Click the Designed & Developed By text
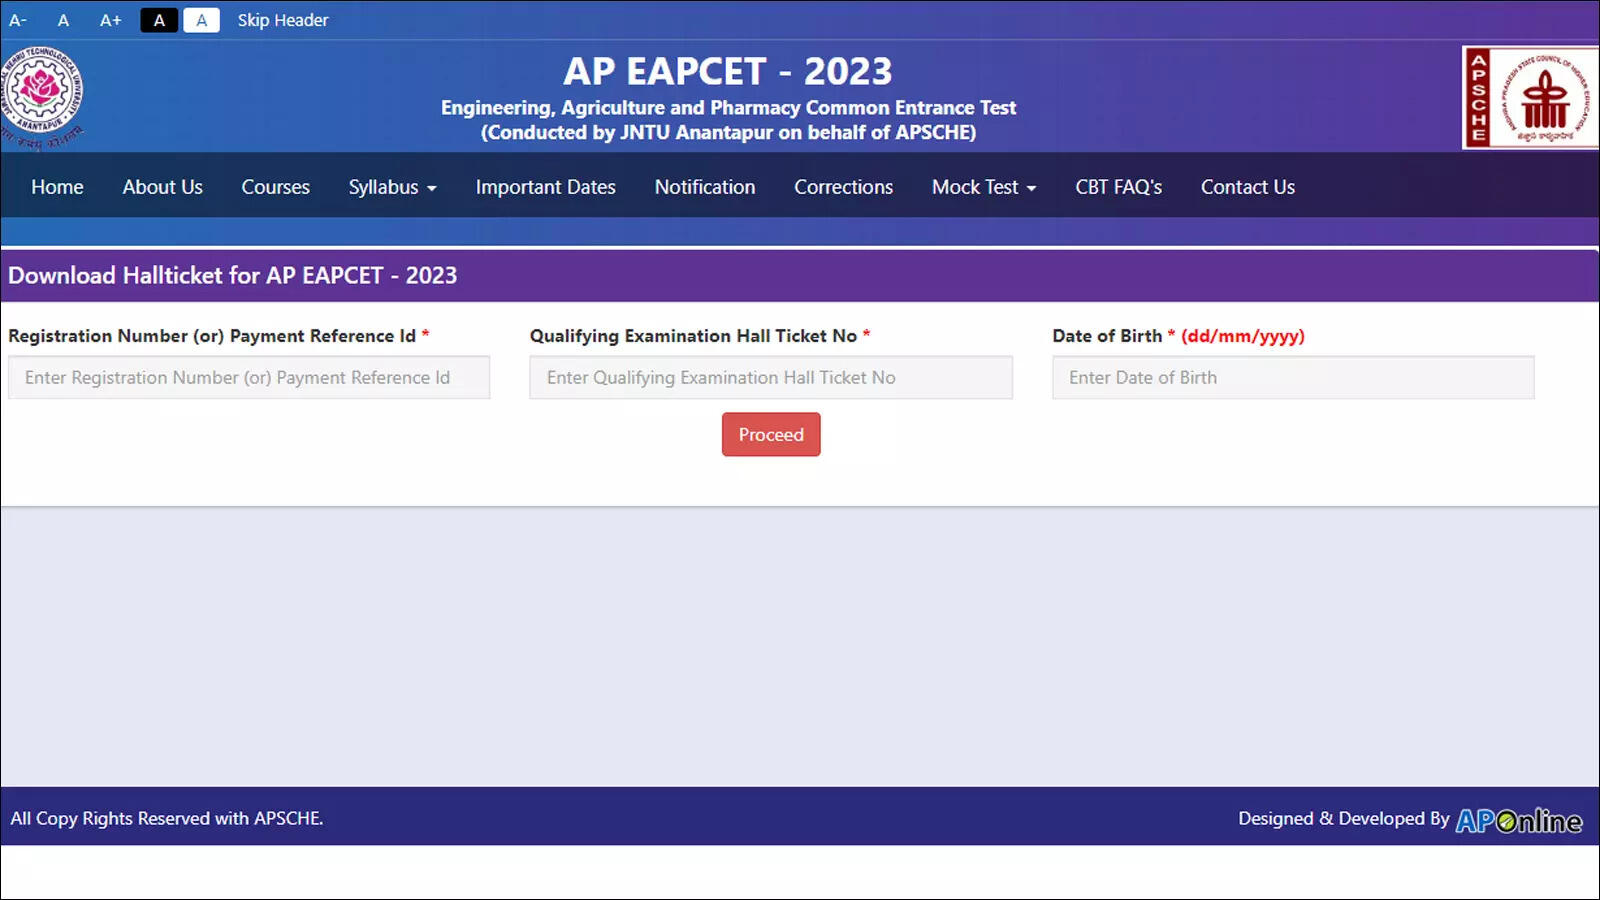This screenshot has height=900, width=1600. coord(1343,818)
